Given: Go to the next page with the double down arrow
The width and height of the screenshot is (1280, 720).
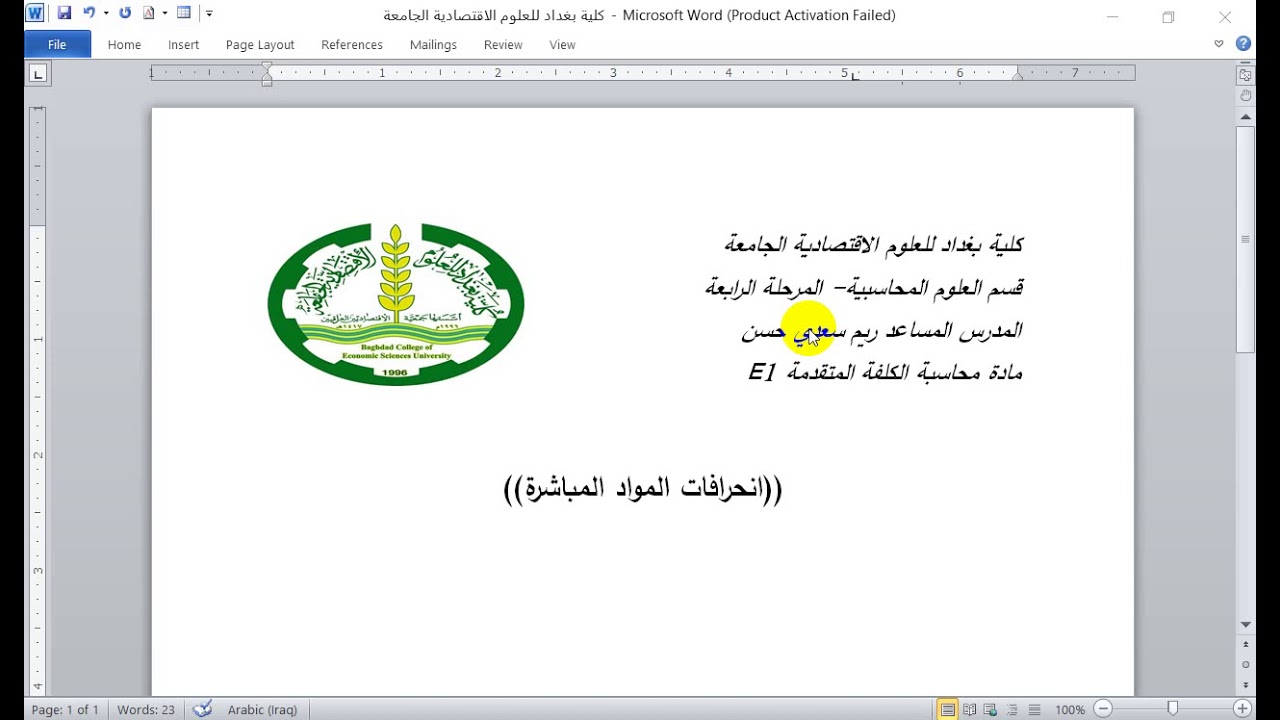Looking at the screenshot, I should pos(1245,684).
